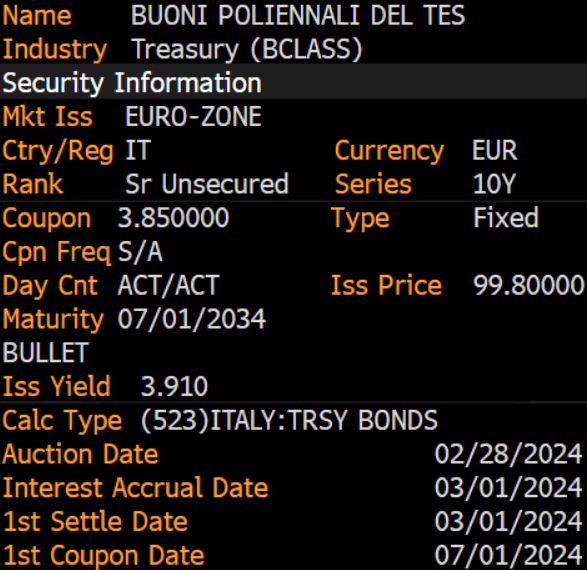Select the Sr Unsecured rank value
Image resolution: width=587 pixels, height=570 pixels.
pyautogui.click(x=207, y=184)
